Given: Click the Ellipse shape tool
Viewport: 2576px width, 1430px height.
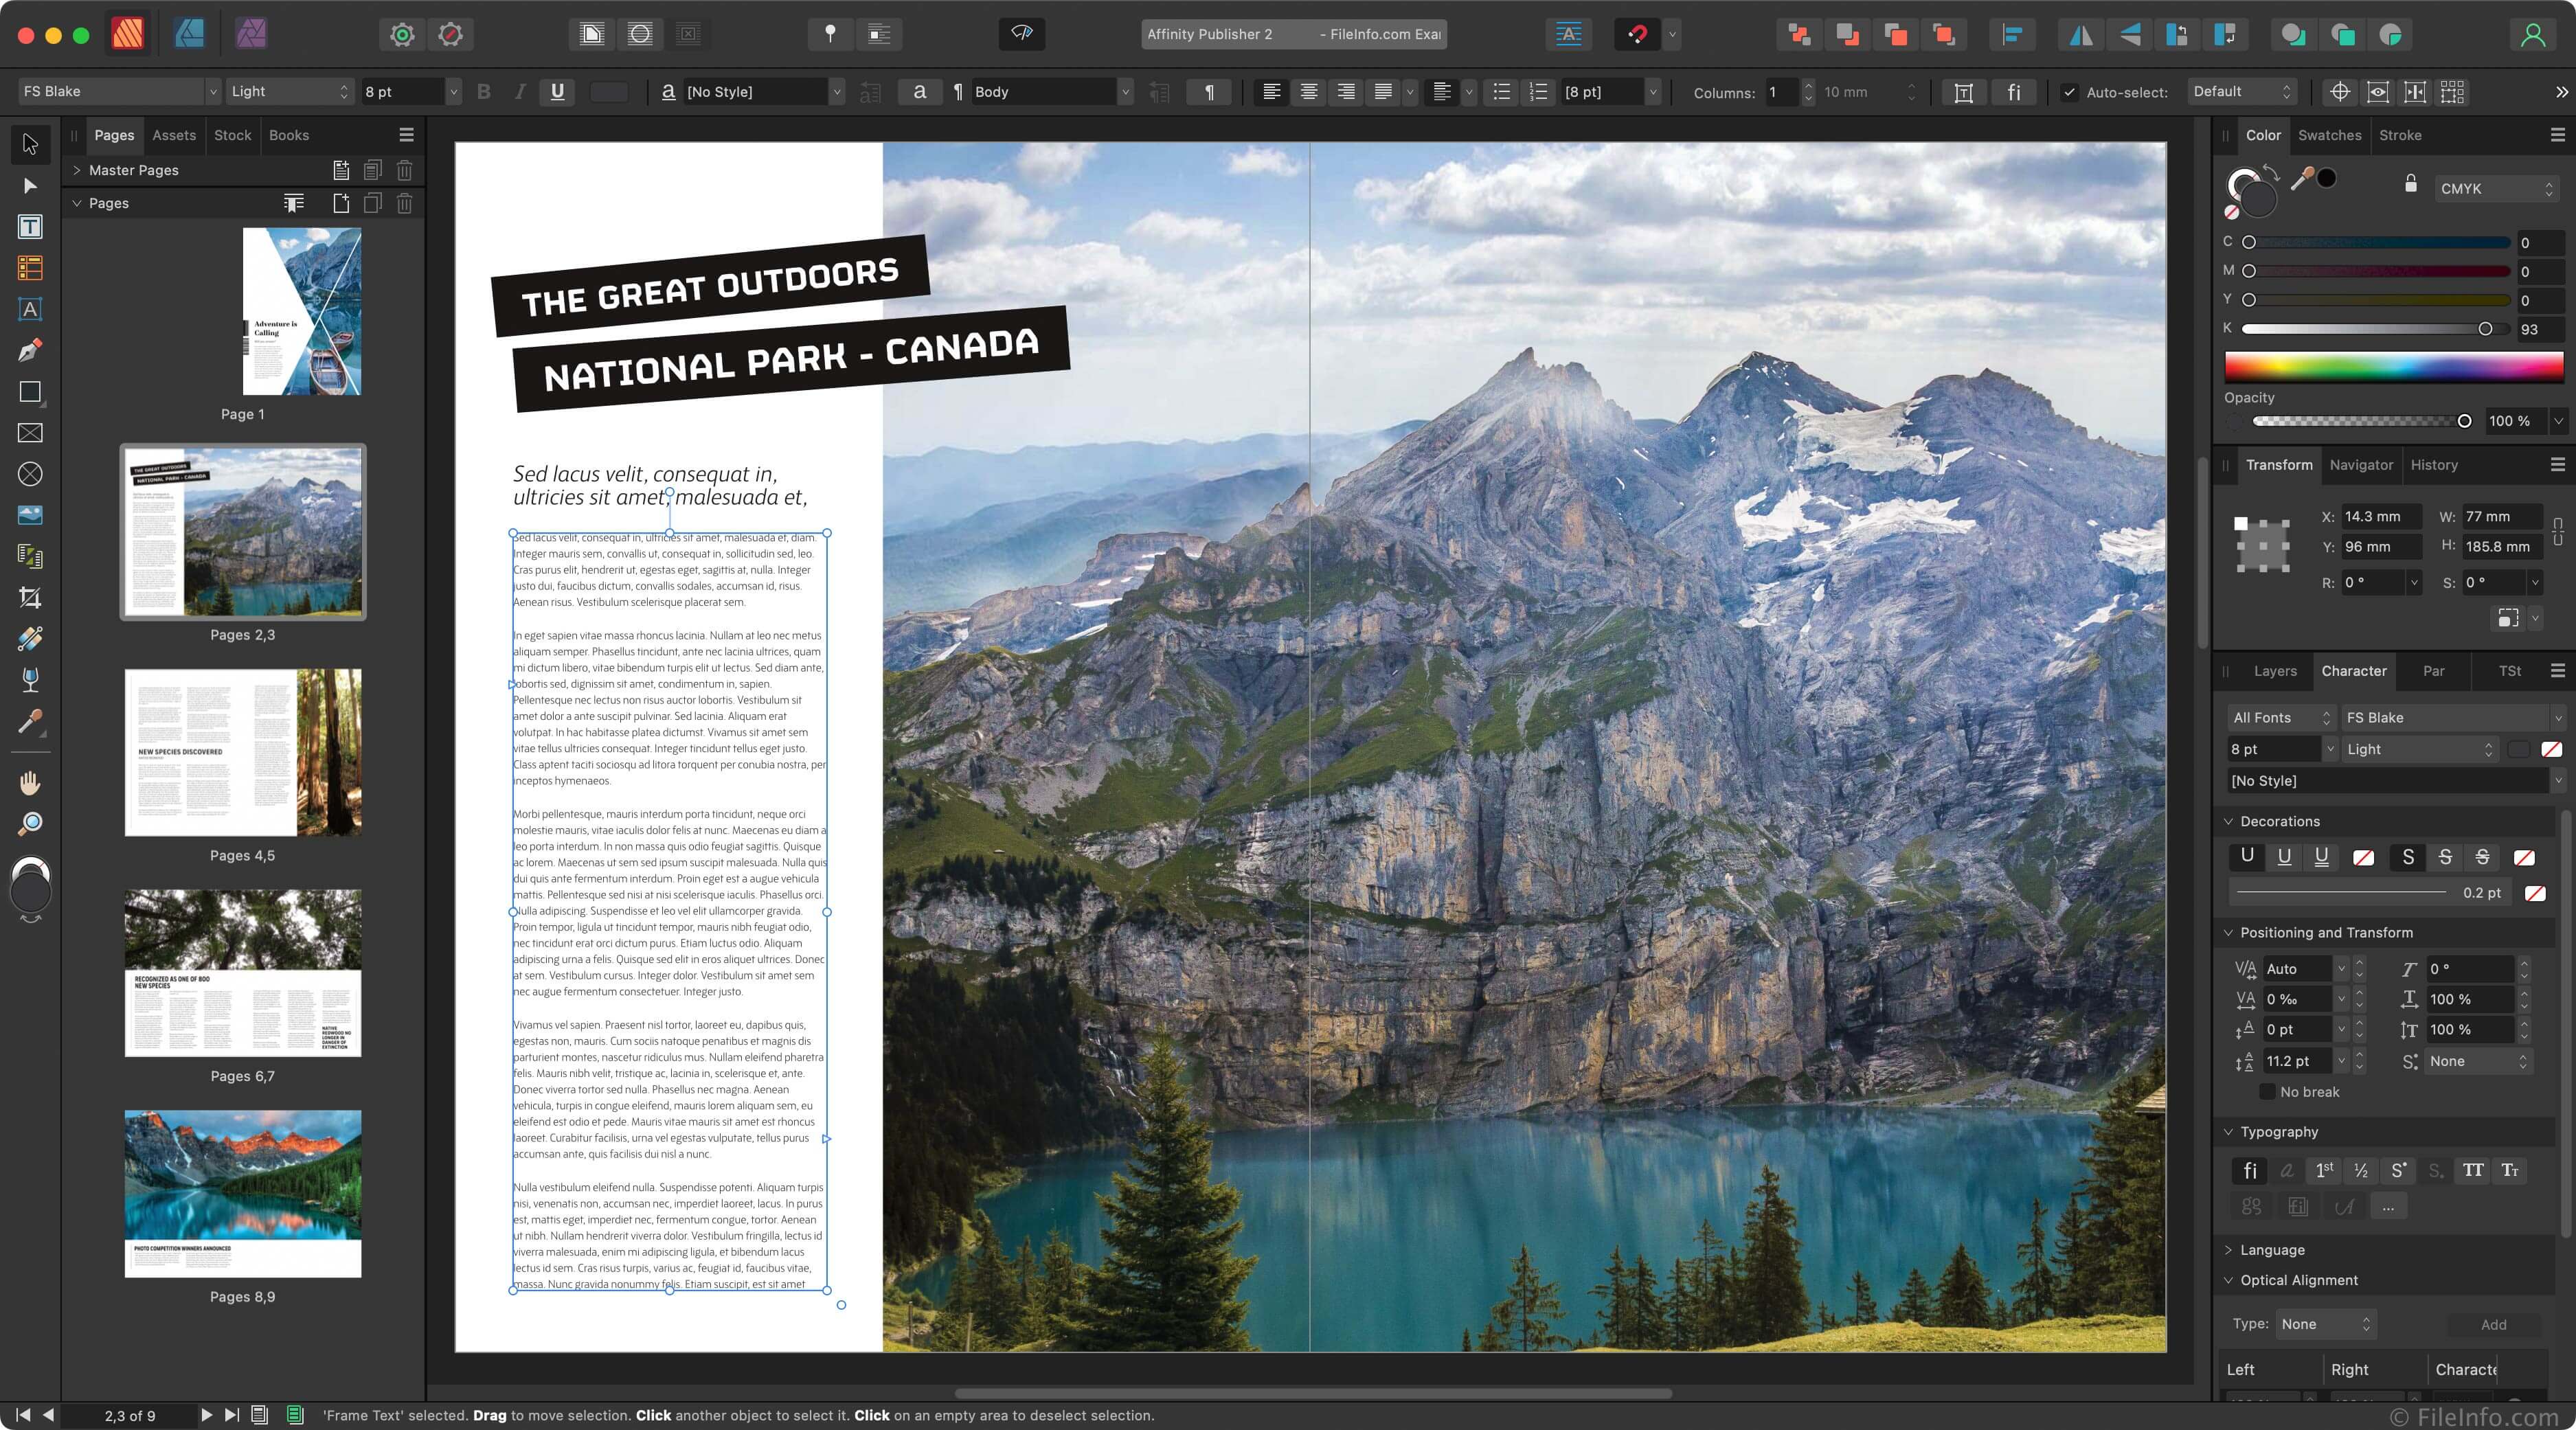Looking at the screenshot, I should [30, 474].
